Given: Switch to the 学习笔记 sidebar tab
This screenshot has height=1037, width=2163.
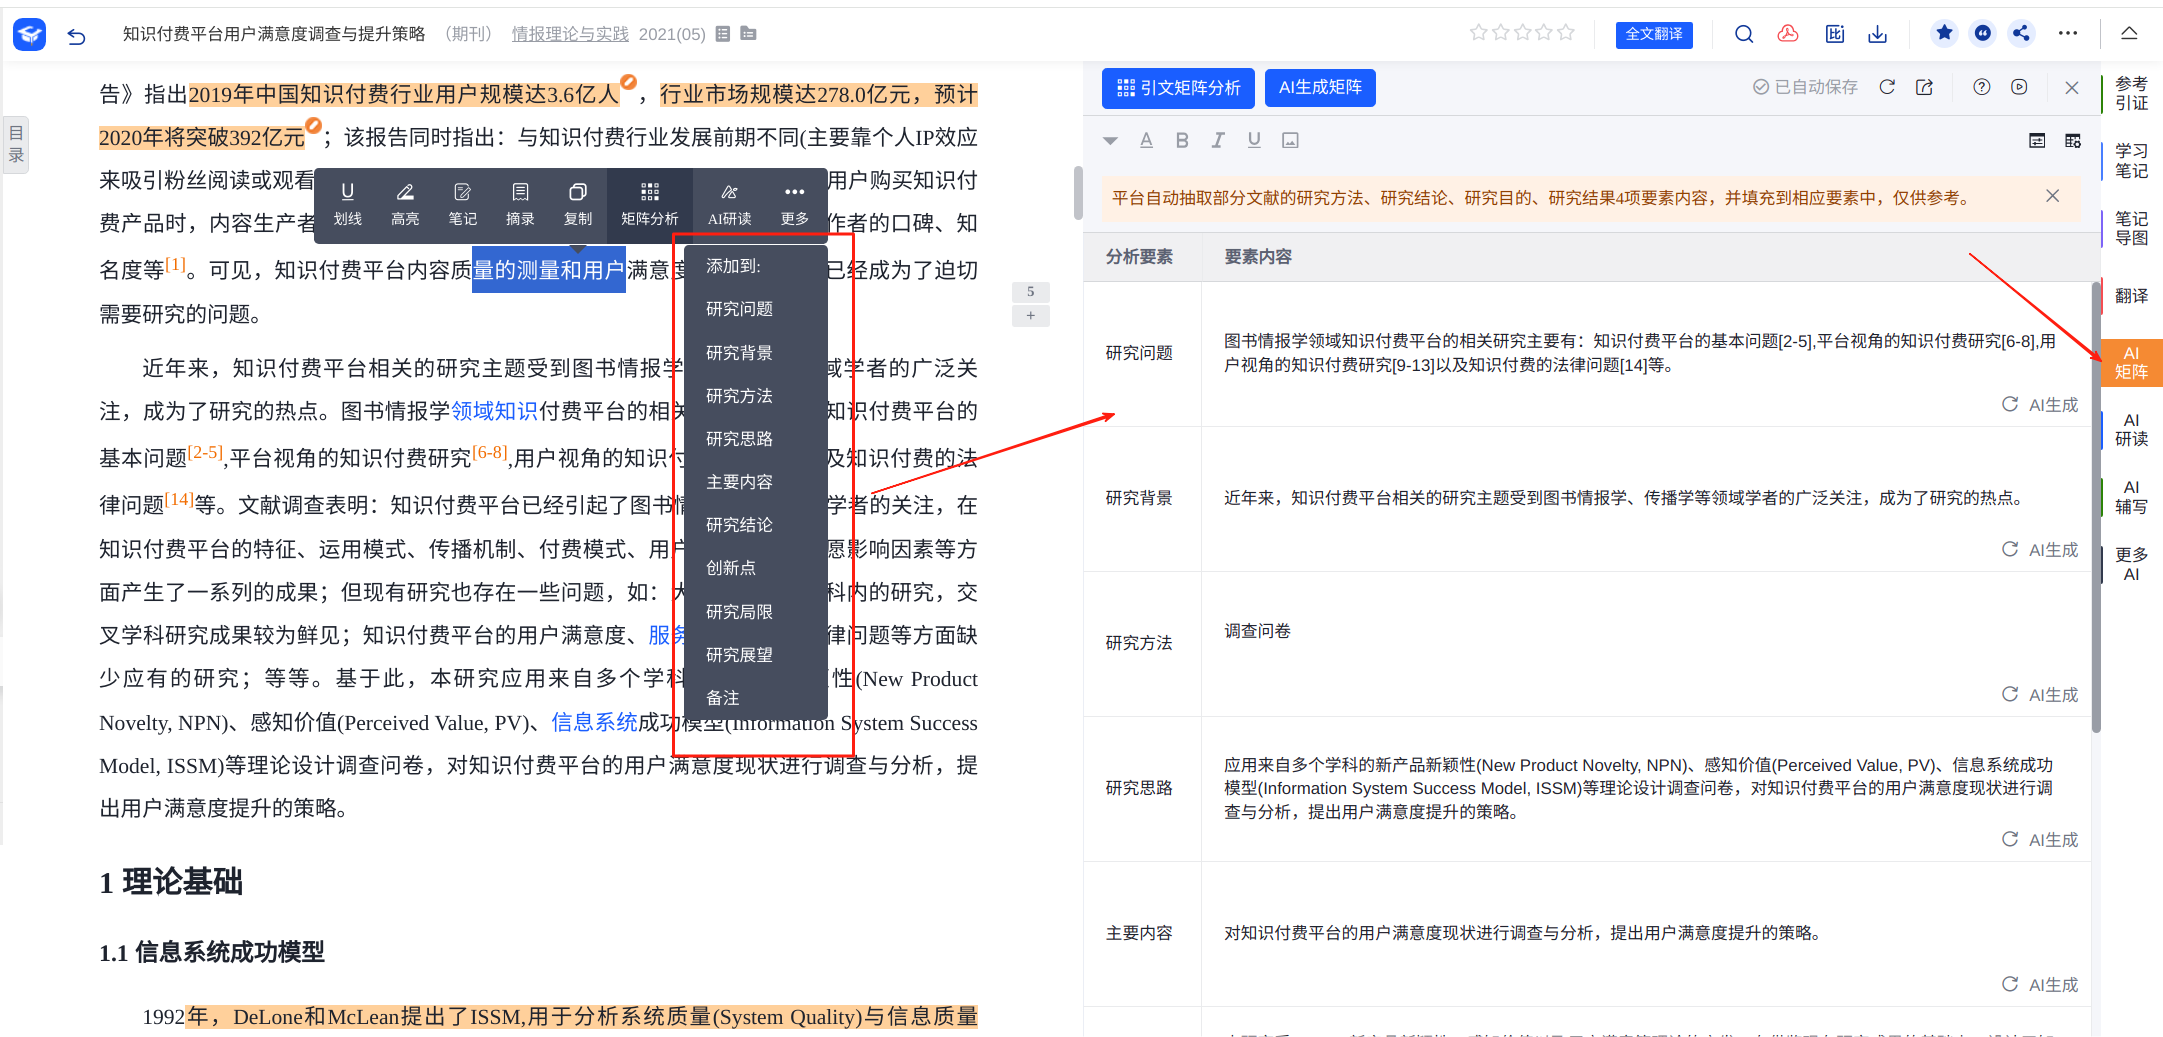Looking at the screenshot, I should 2131,161.
